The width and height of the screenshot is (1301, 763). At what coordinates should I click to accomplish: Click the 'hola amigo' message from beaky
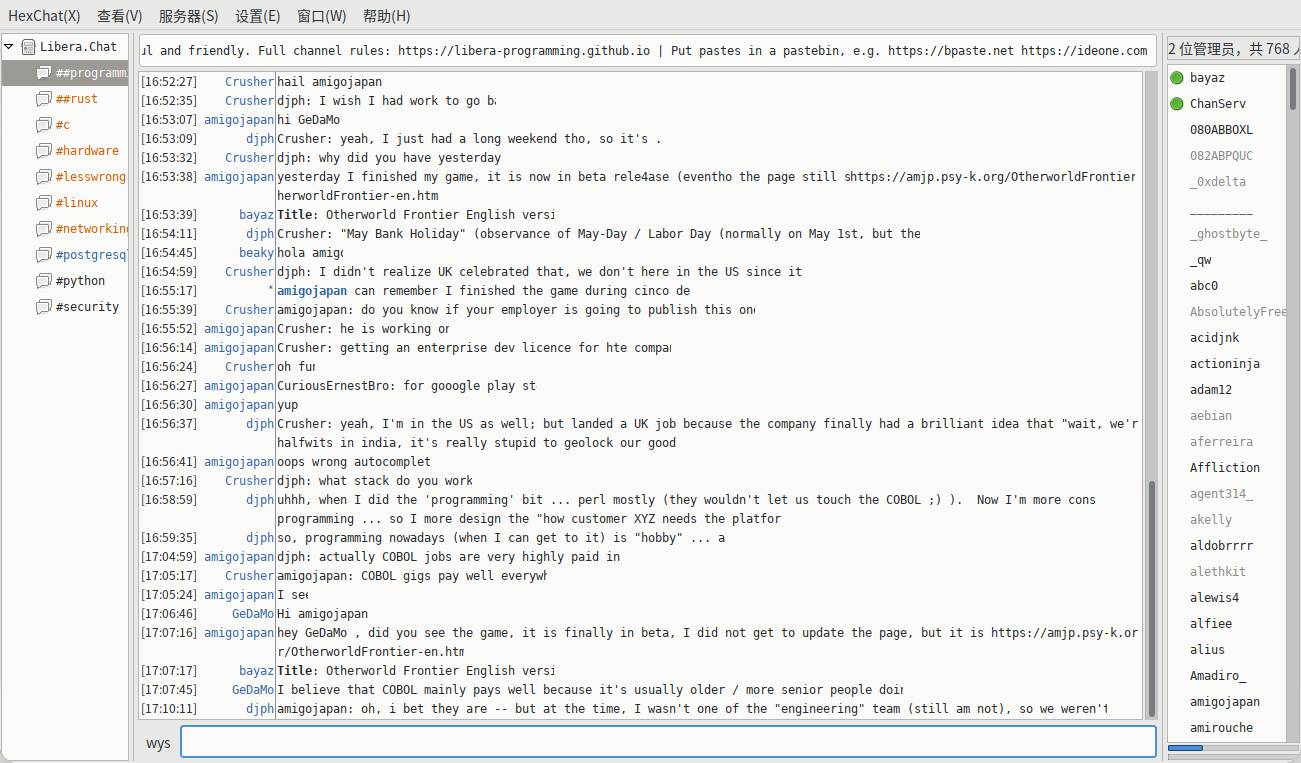click(309, 253)
